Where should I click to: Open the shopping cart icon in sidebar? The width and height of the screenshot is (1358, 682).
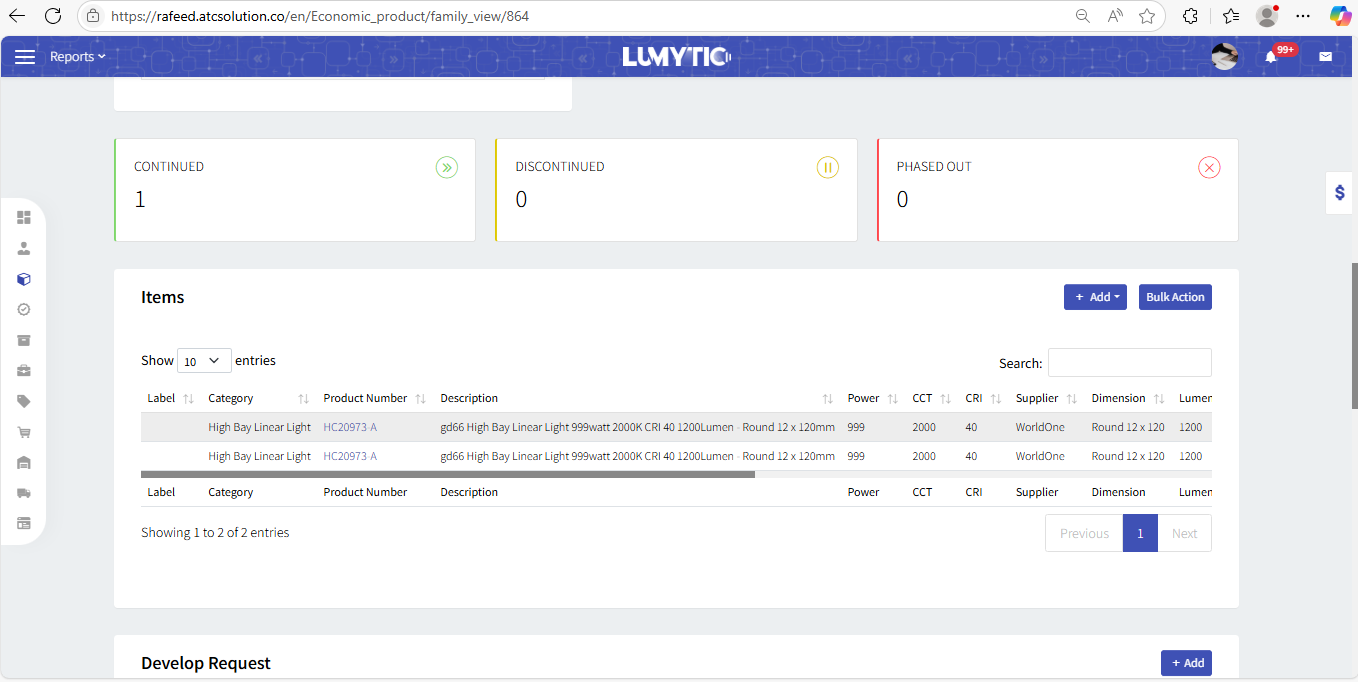(24, 432)
